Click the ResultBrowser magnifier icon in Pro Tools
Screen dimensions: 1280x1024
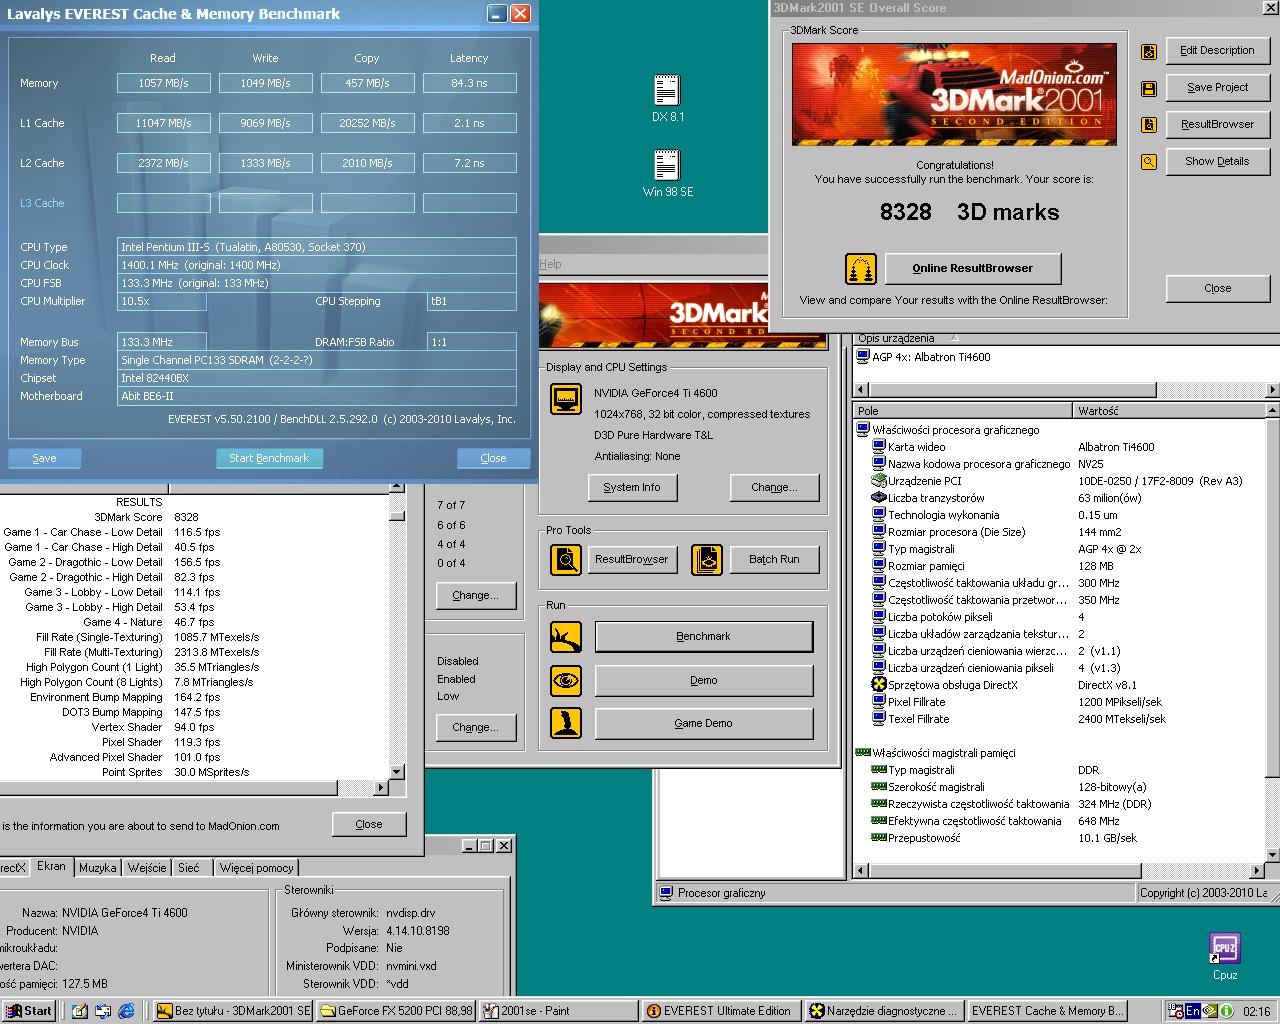click(566, 559)
